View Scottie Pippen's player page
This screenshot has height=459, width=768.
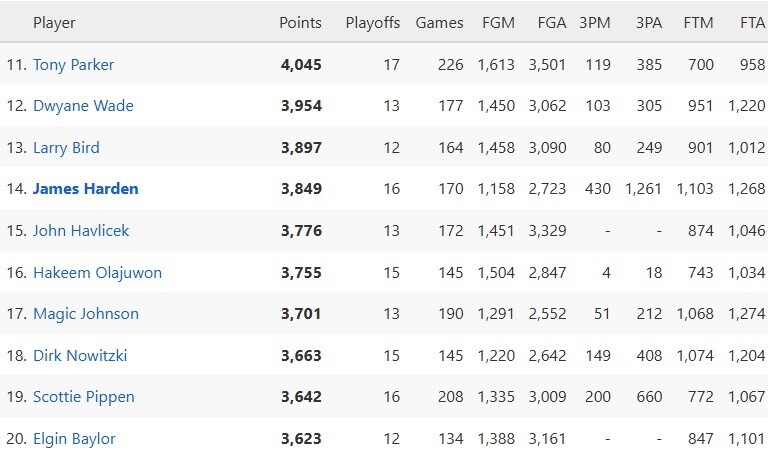tap(83, 397)
